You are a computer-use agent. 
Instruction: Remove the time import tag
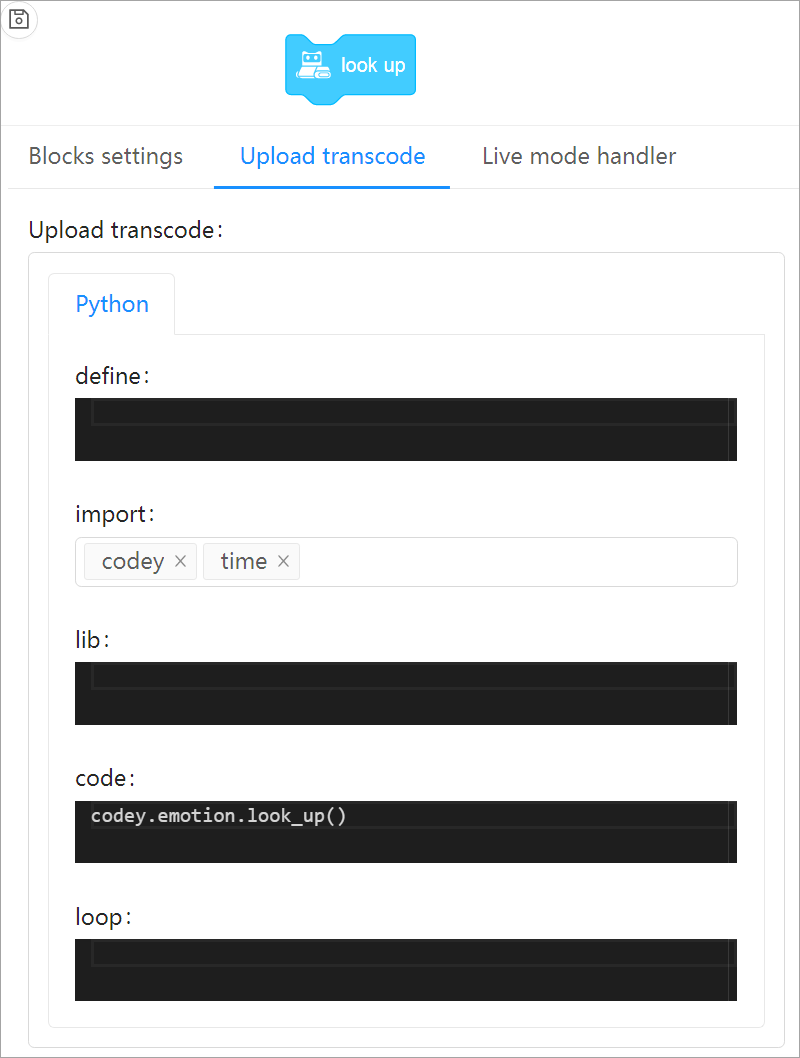click(283, 561)
